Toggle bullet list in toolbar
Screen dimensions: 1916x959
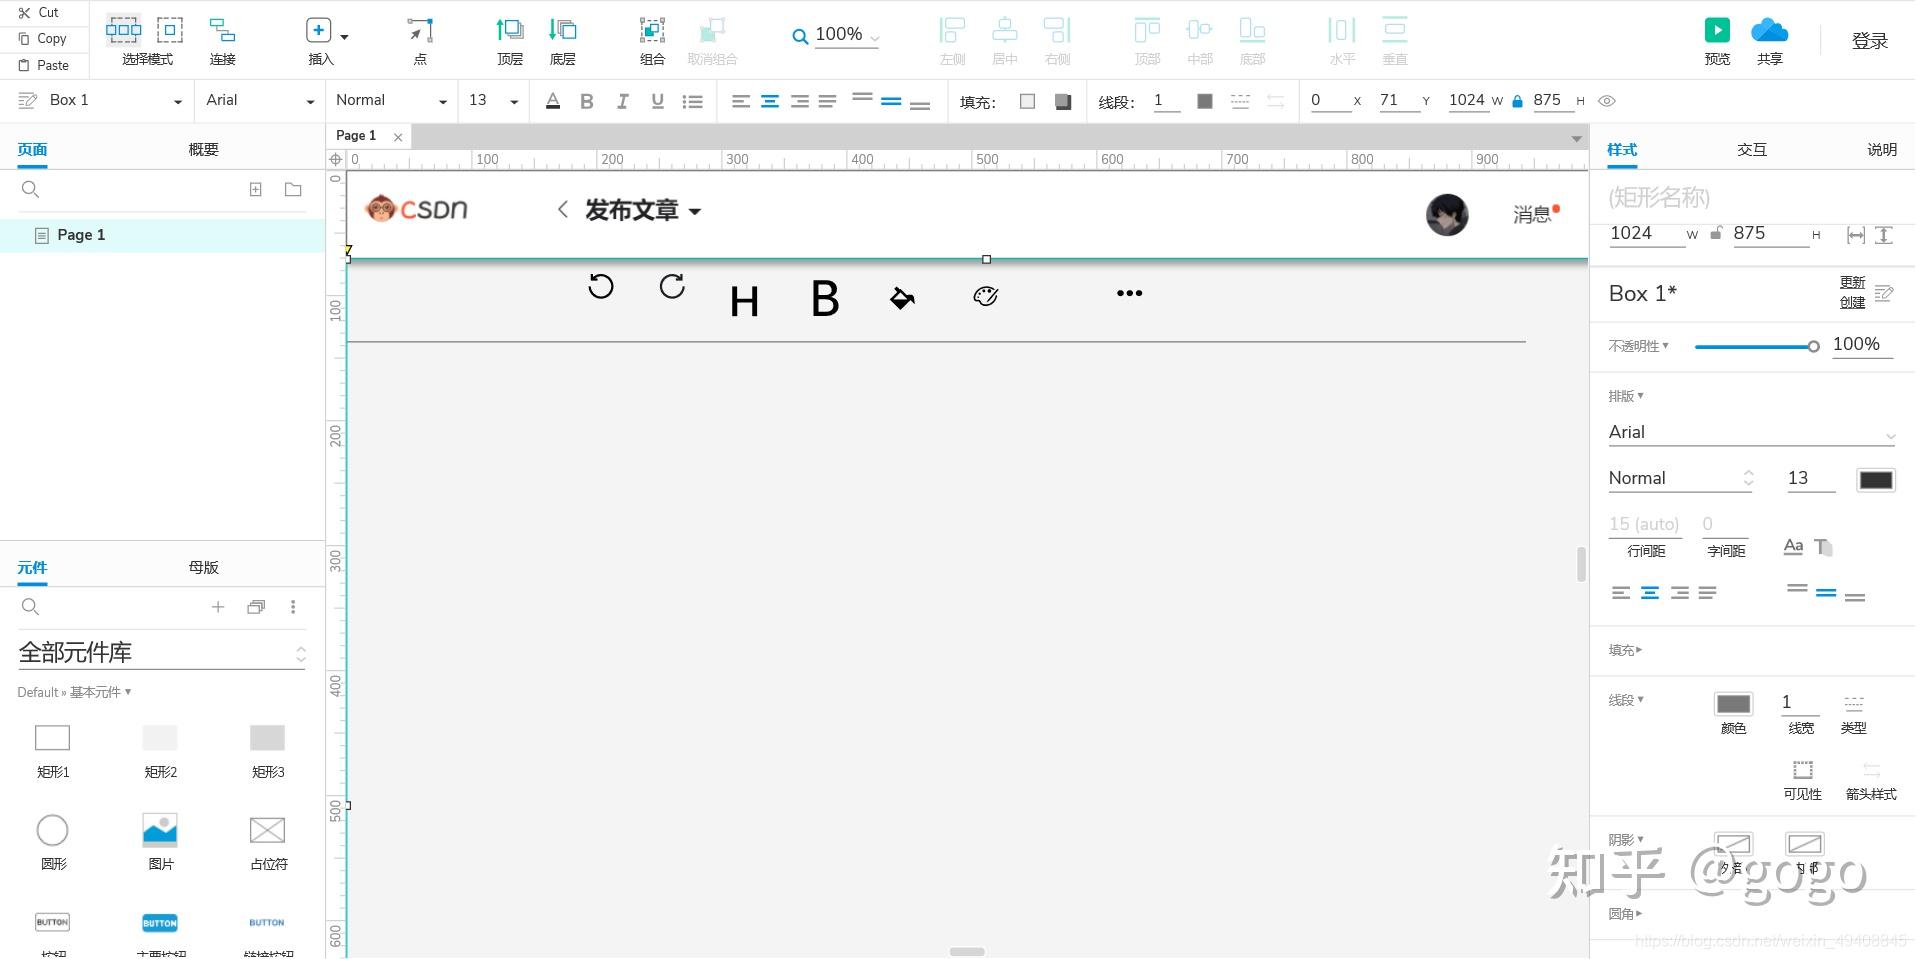692,101
